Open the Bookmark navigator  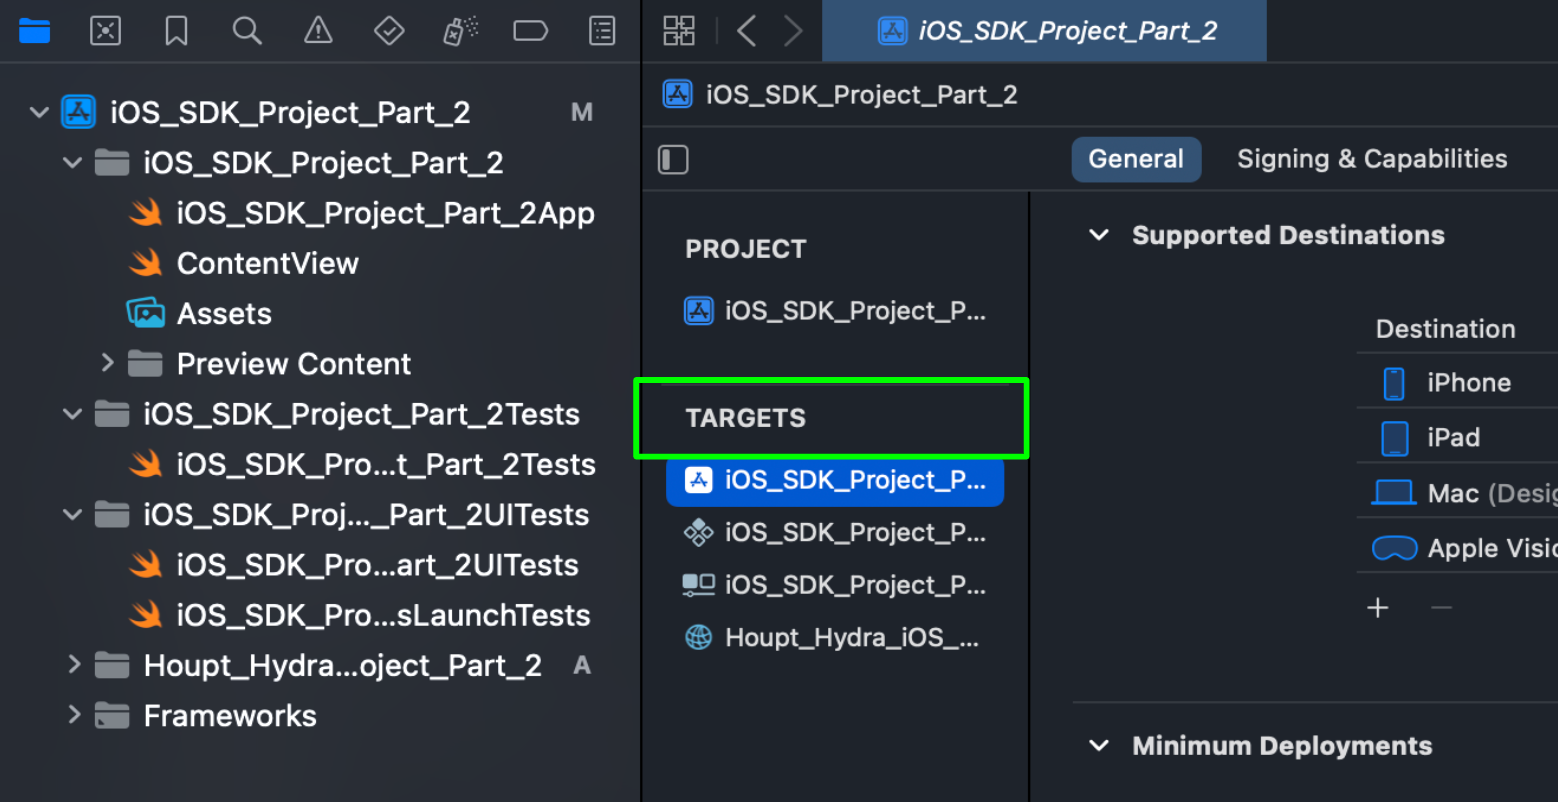click(176, 31)
